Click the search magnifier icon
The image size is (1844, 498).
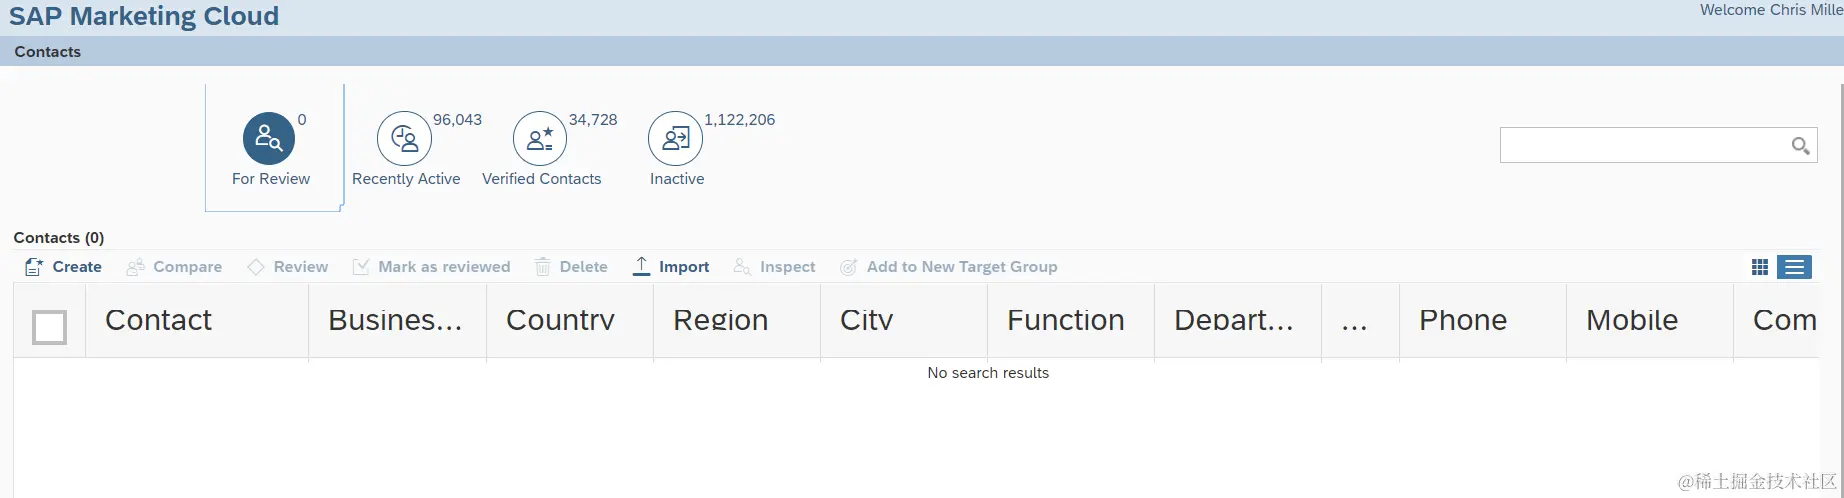(x=1800, y=146)
